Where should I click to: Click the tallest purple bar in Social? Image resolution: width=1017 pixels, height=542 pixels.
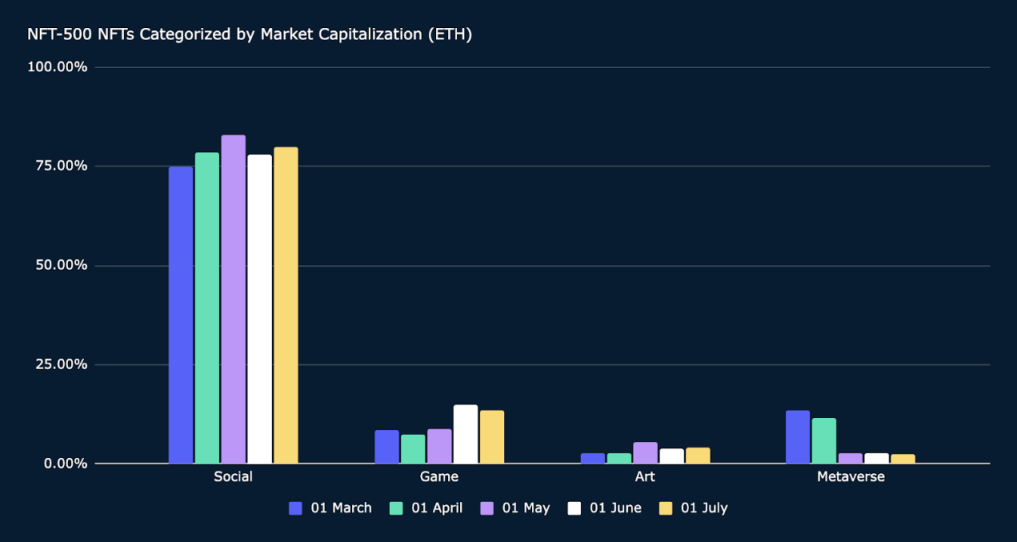pyautogui.click(x=233, y=298)
